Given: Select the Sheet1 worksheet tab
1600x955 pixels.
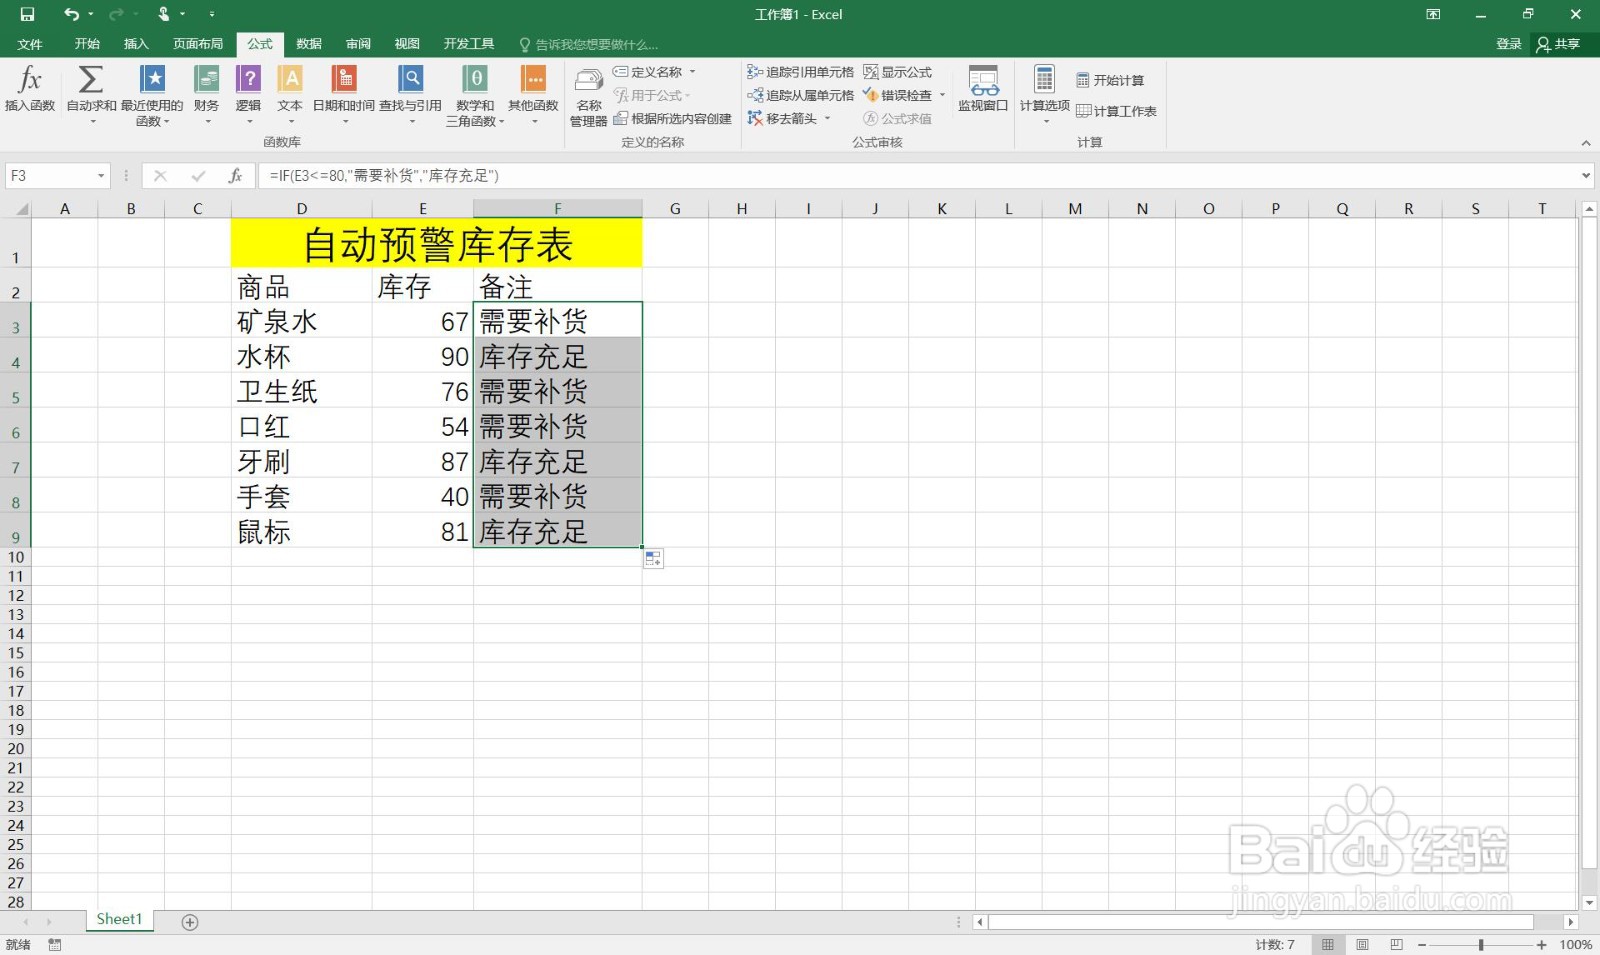Looking at the screenshot, I should [118, 918].
